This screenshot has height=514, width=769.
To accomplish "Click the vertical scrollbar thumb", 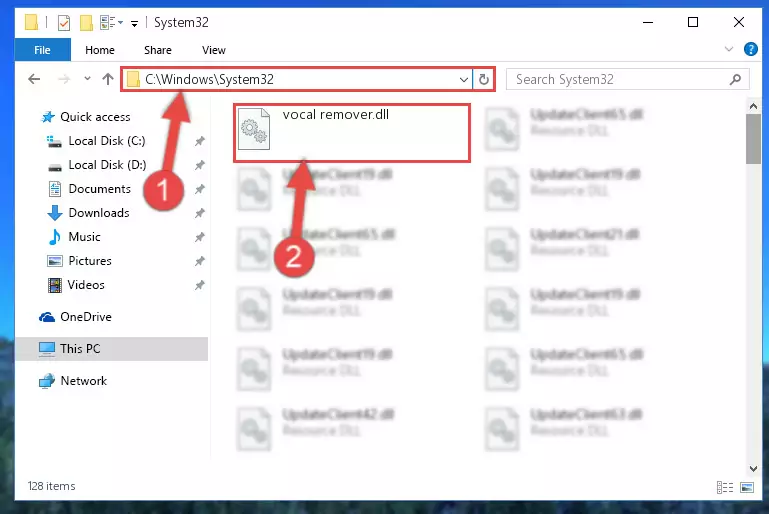I will 753,139.
